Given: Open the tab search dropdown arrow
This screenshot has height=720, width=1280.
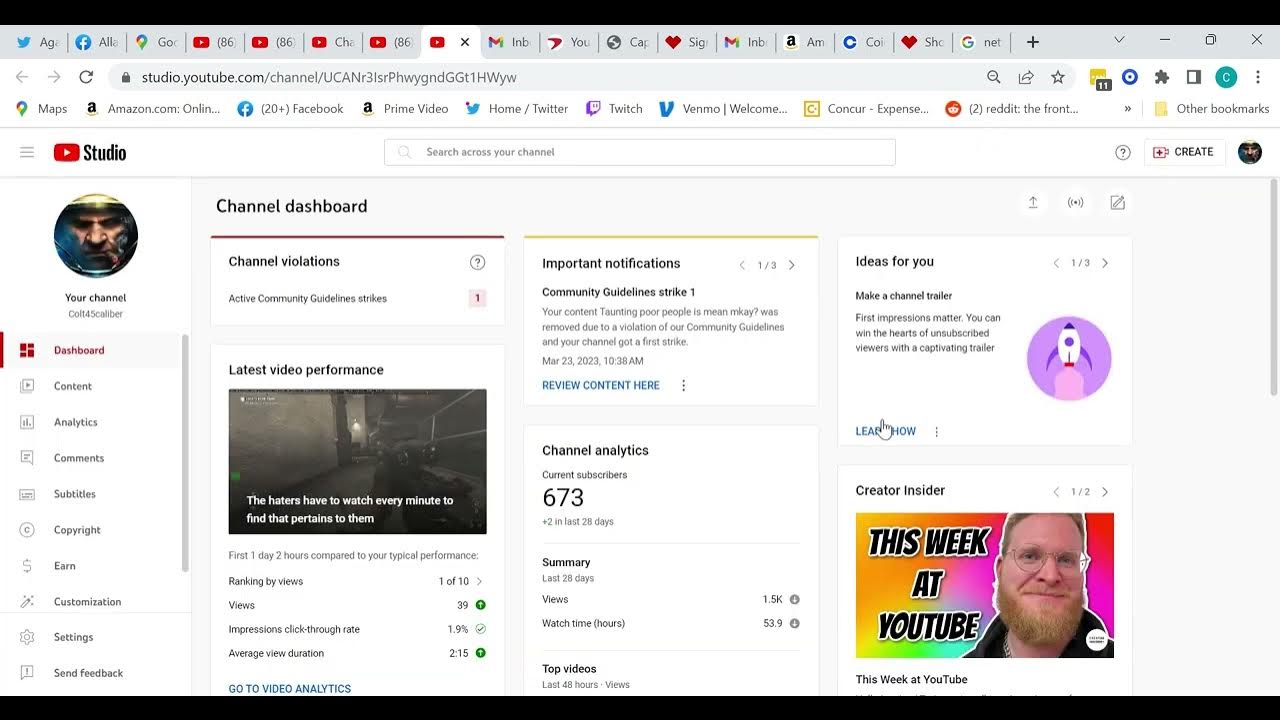Looking at the screenshot, I should (1119, 40).
